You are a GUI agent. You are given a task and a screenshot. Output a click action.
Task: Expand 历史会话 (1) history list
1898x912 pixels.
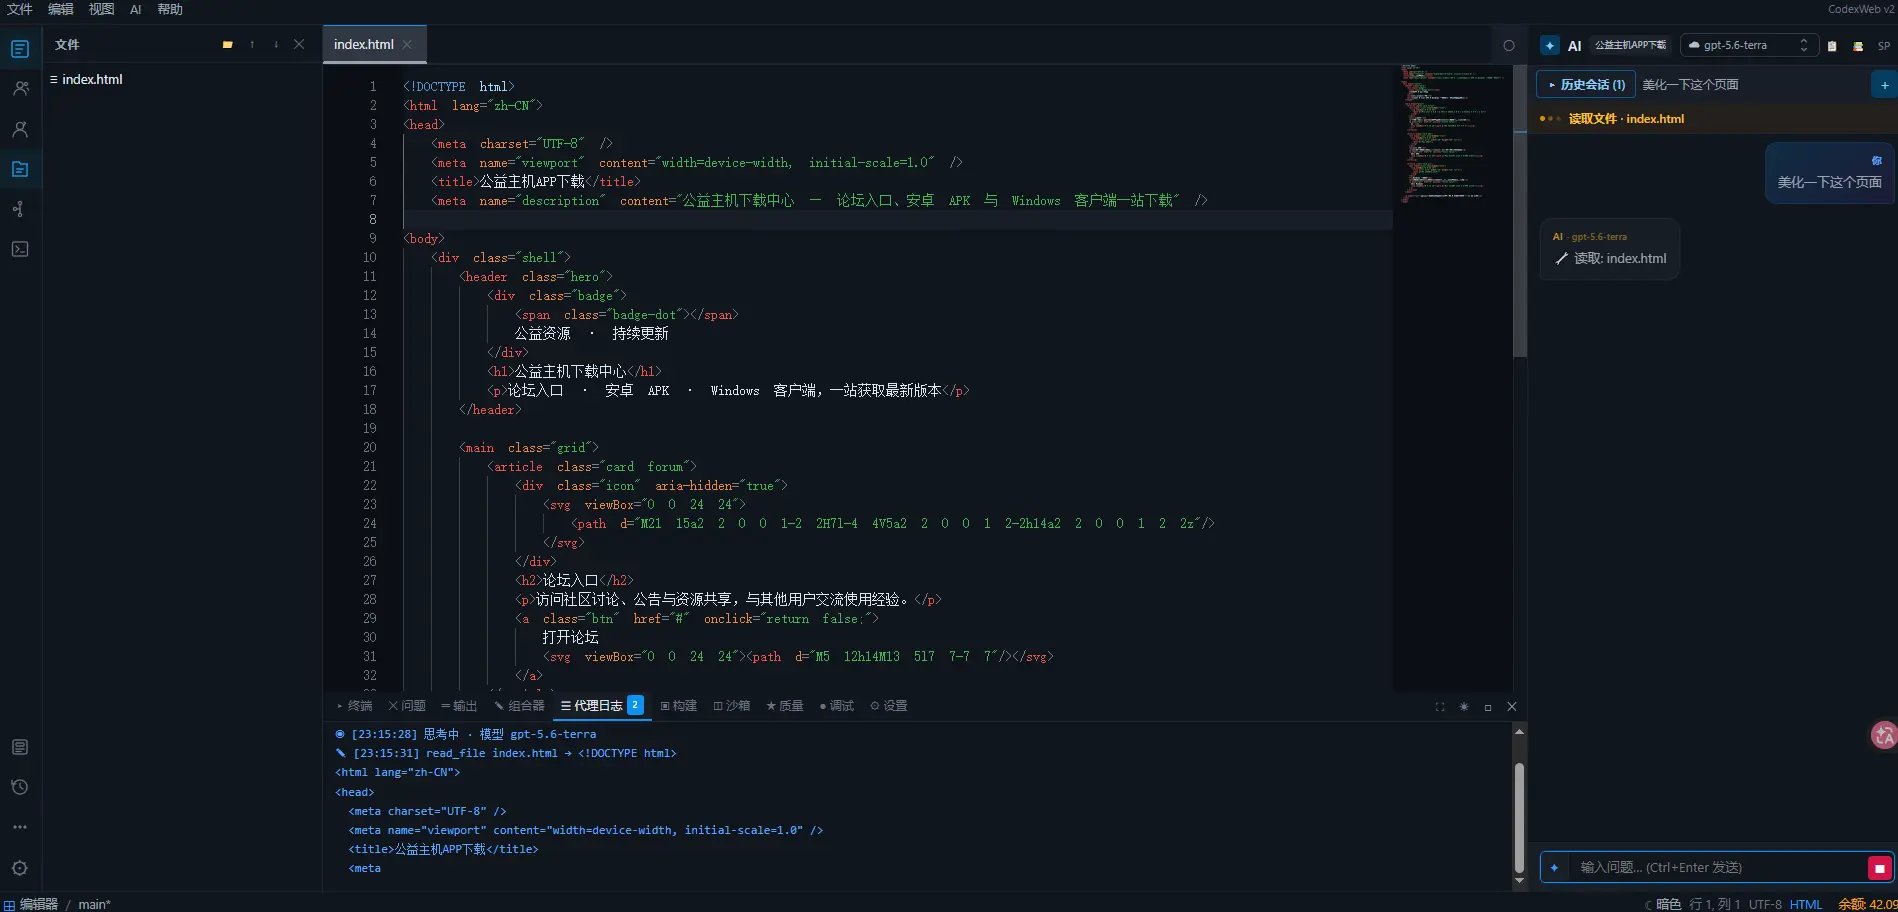(x=1586, y=85)
